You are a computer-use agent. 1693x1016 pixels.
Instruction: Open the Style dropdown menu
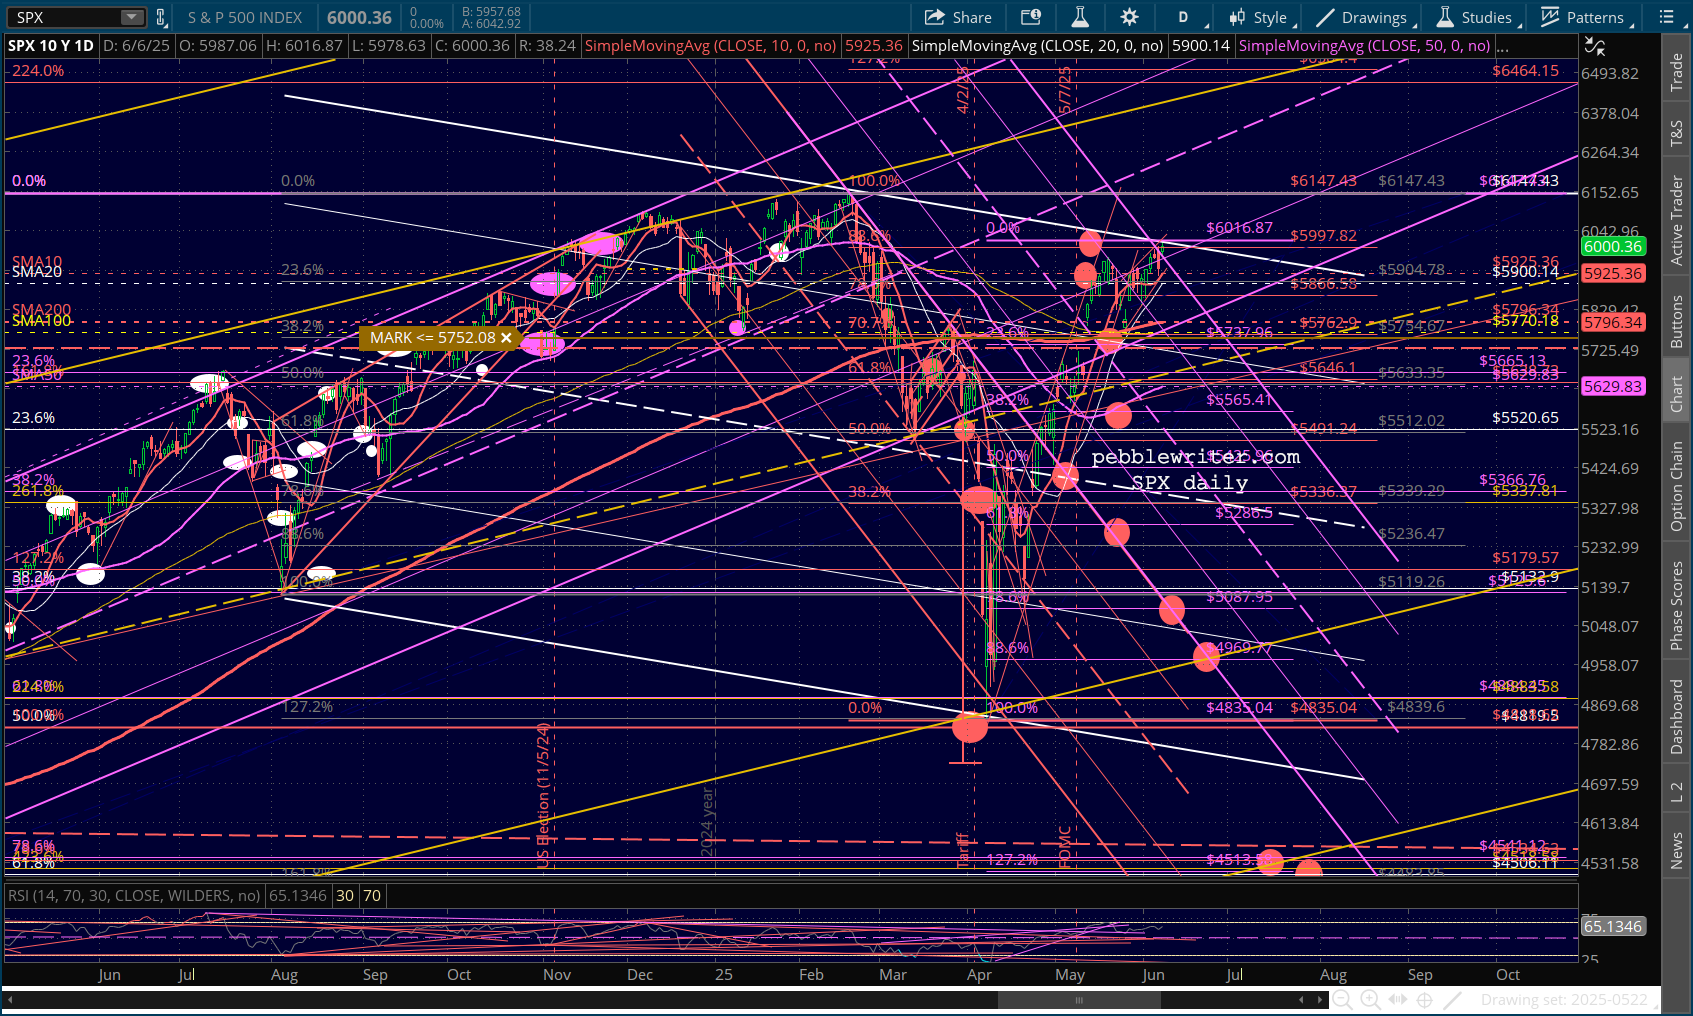[x=1262, y=17]
